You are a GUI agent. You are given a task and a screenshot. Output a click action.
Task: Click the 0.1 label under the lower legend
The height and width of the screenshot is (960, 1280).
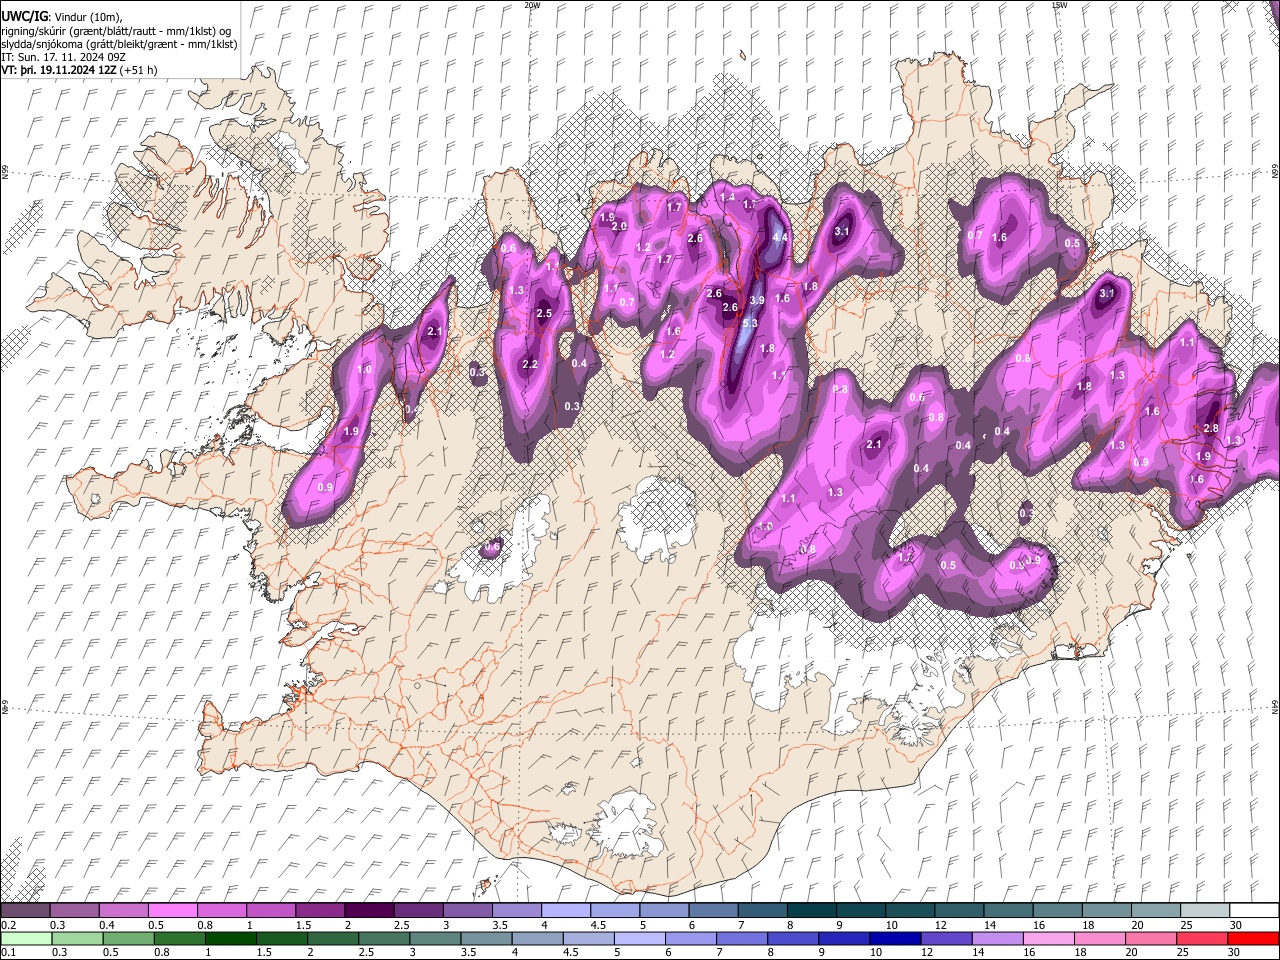tap(7, 953)
